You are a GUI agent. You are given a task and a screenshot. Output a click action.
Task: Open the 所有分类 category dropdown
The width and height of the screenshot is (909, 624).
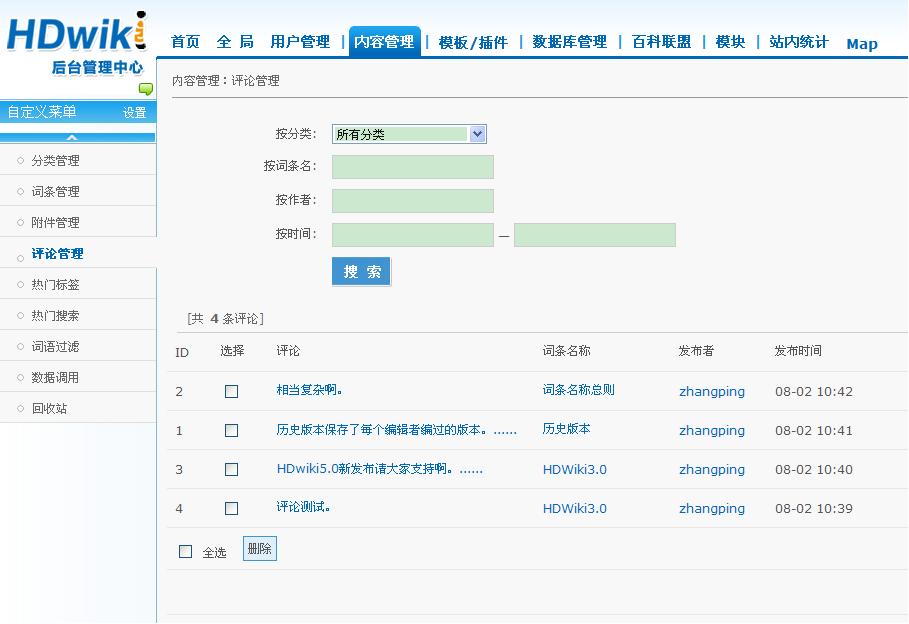(409, 135)
